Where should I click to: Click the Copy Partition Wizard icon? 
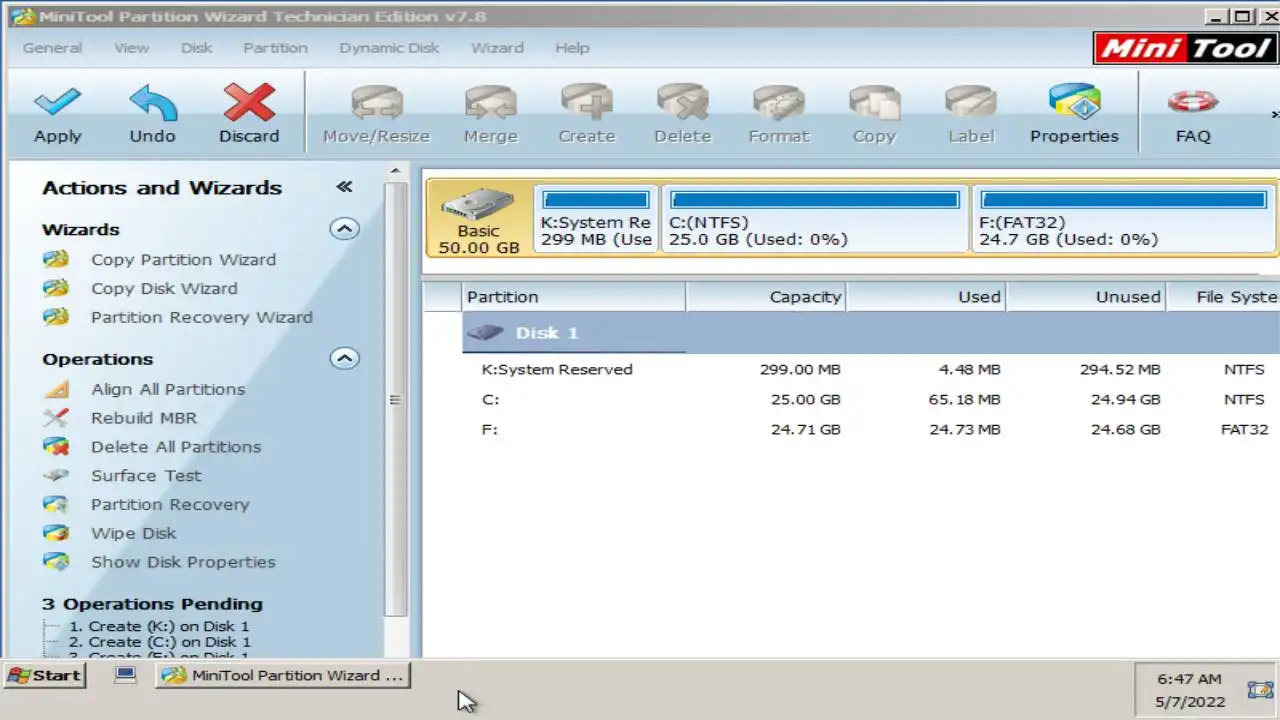click(x=56, y=259)
